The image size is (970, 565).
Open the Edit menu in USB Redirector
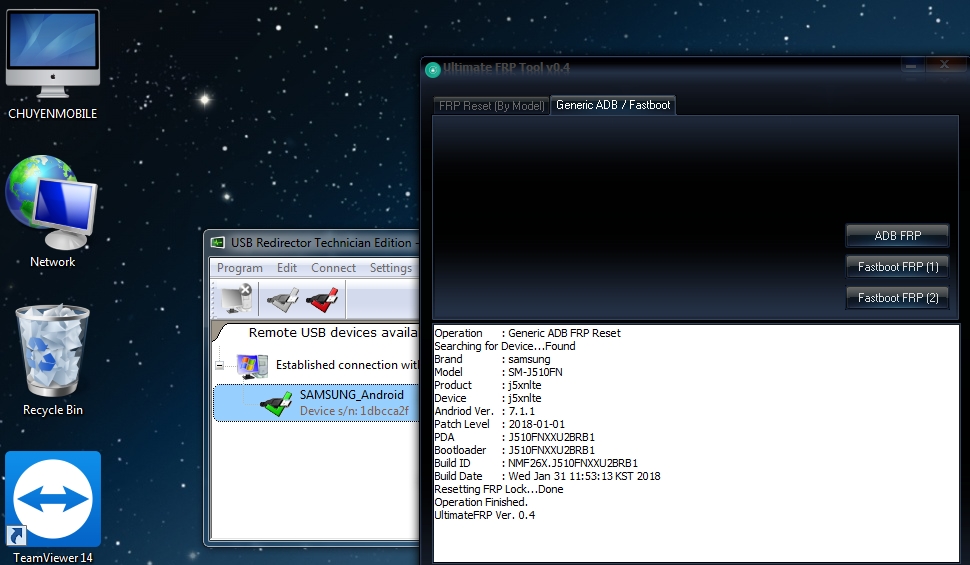tap(286, 268)
